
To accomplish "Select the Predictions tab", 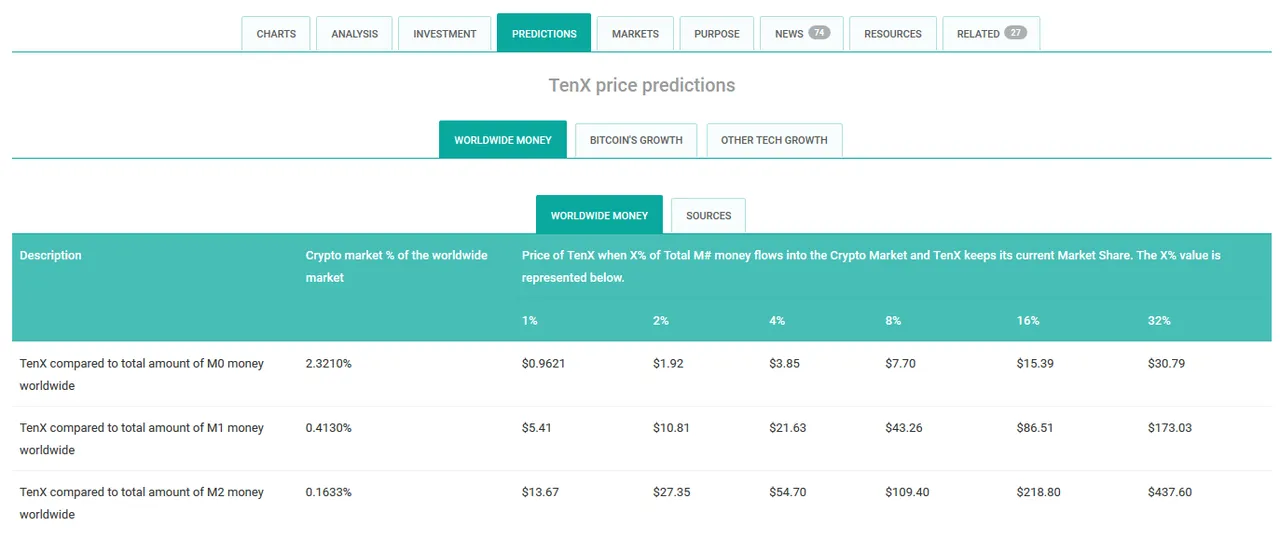I will (x=544, y=33).
